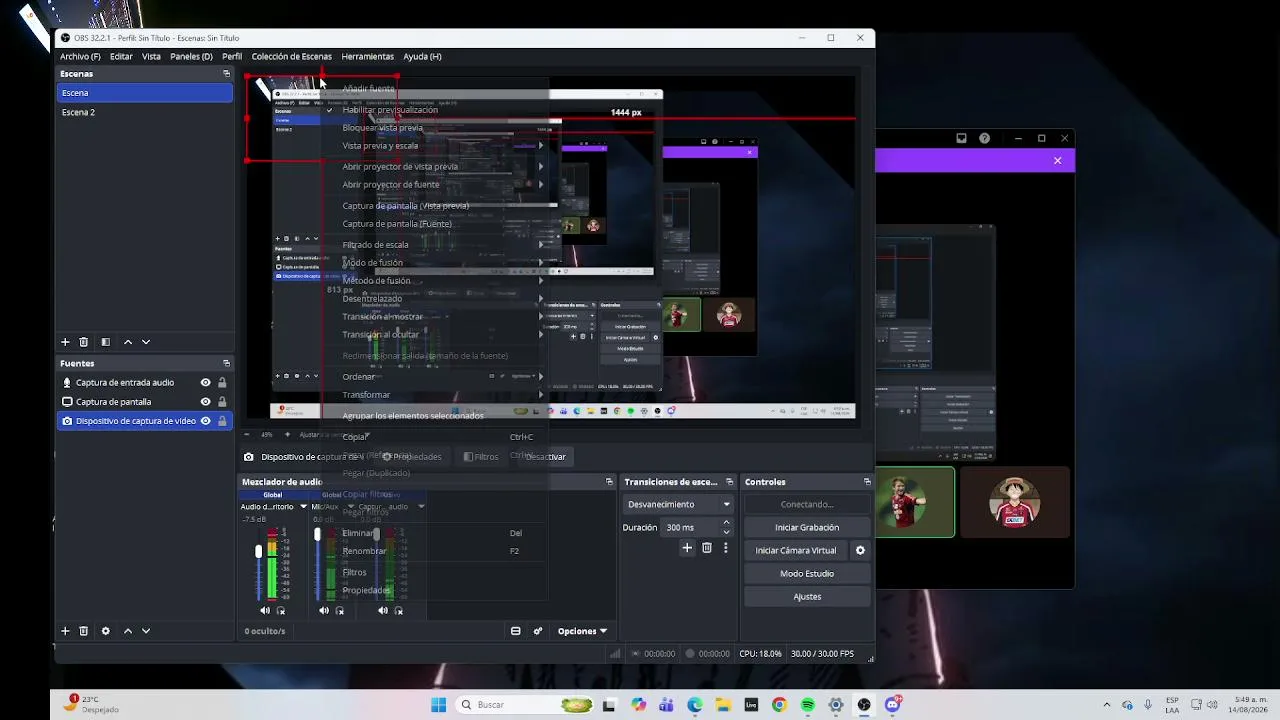Show hidden icons in system tray
This screenshot has height=720, width=1280.
(1106, 705)
